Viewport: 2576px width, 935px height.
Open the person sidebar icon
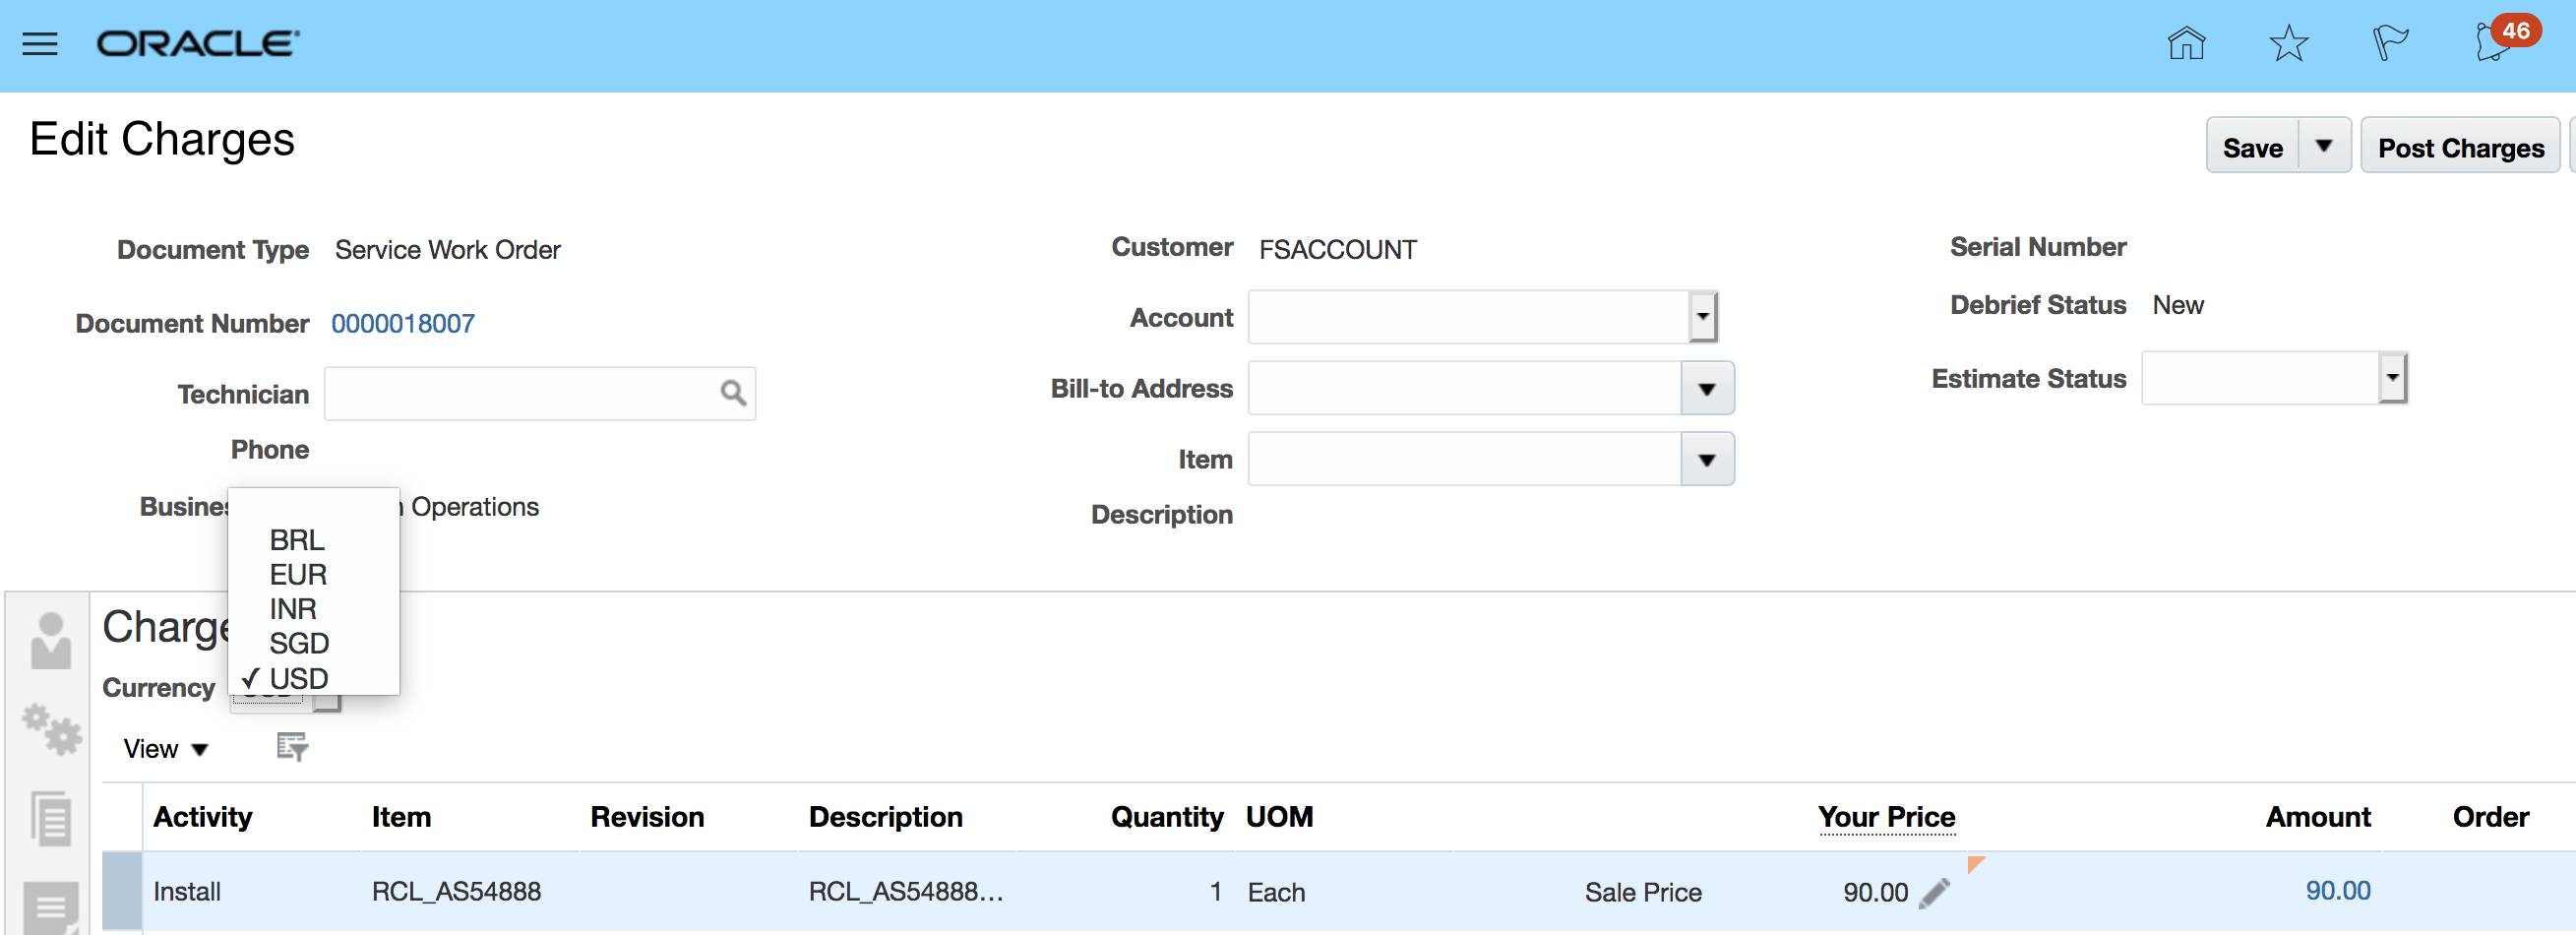click(x=51, y=642)
